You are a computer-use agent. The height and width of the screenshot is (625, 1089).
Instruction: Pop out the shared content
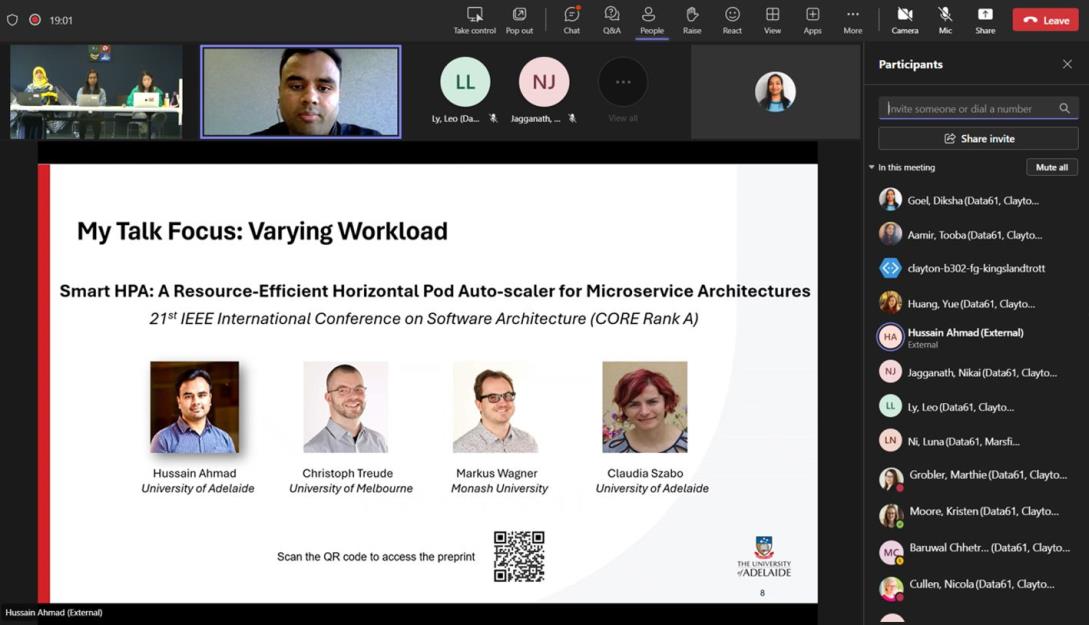tap(519, 20)
